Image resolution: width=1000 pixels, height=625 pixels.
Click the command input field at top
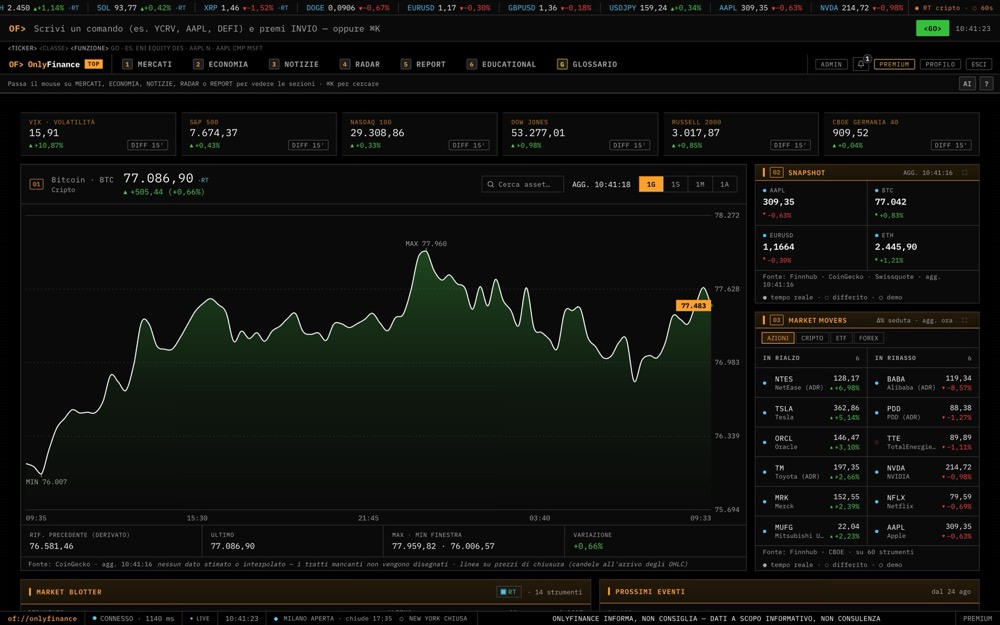pyautogui.click(x=469, y=29)
